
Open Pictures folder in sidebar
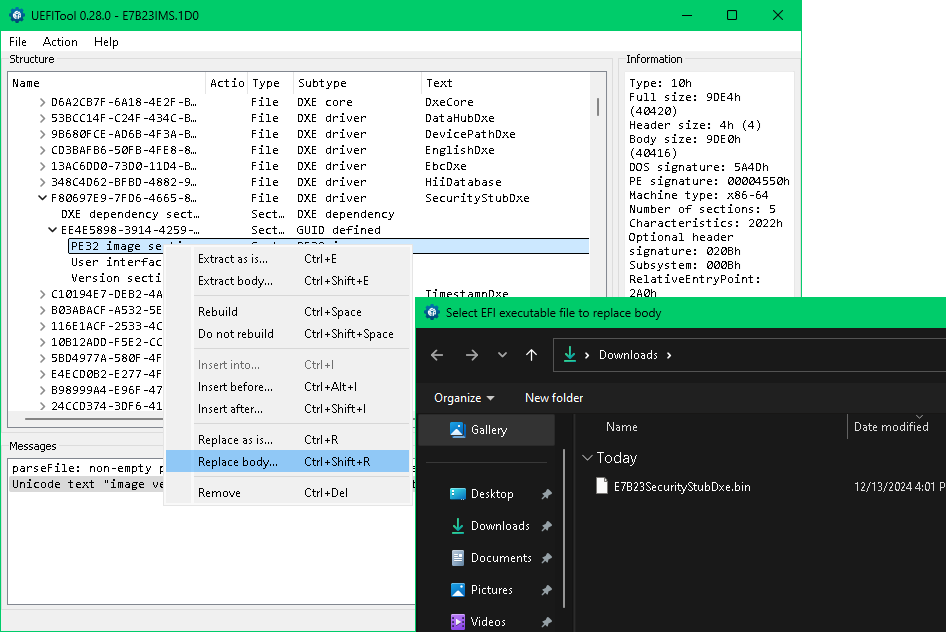[x=491, y=590]
